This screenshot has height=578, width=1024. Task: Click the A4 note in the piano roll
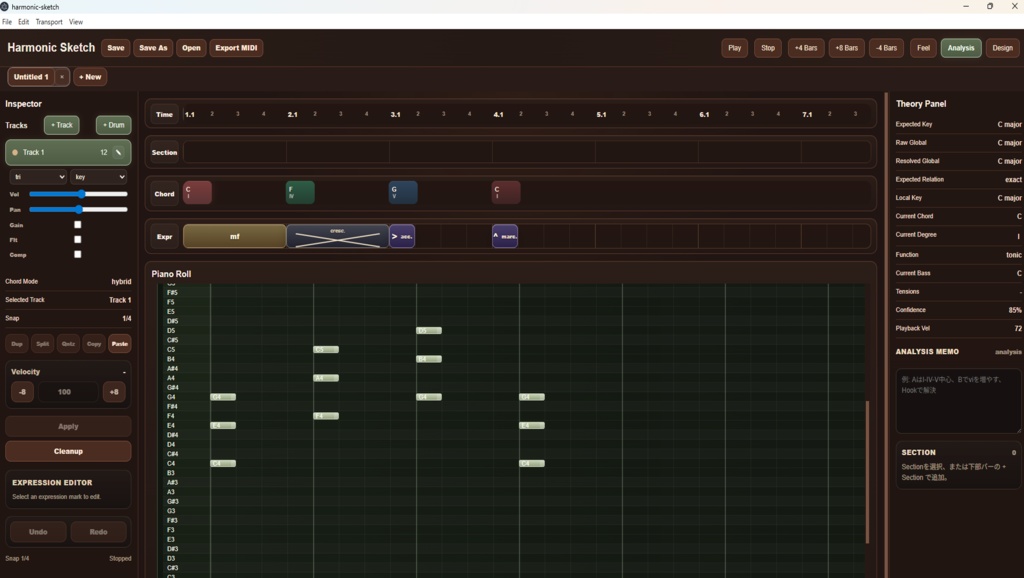tap(326, 378)
